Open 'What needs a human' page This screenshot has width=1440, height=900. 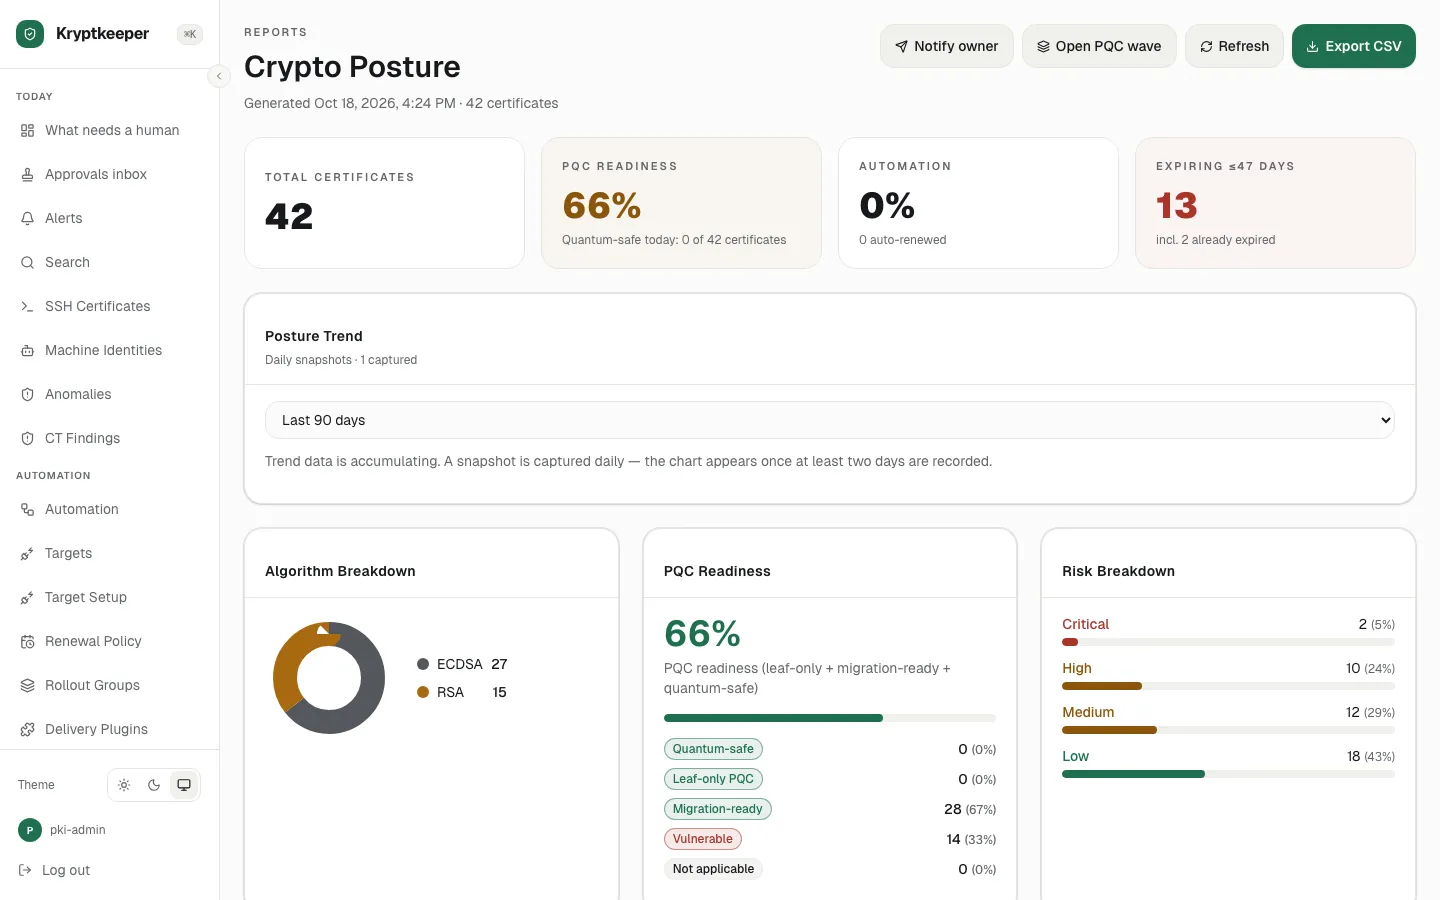(110, 130)
